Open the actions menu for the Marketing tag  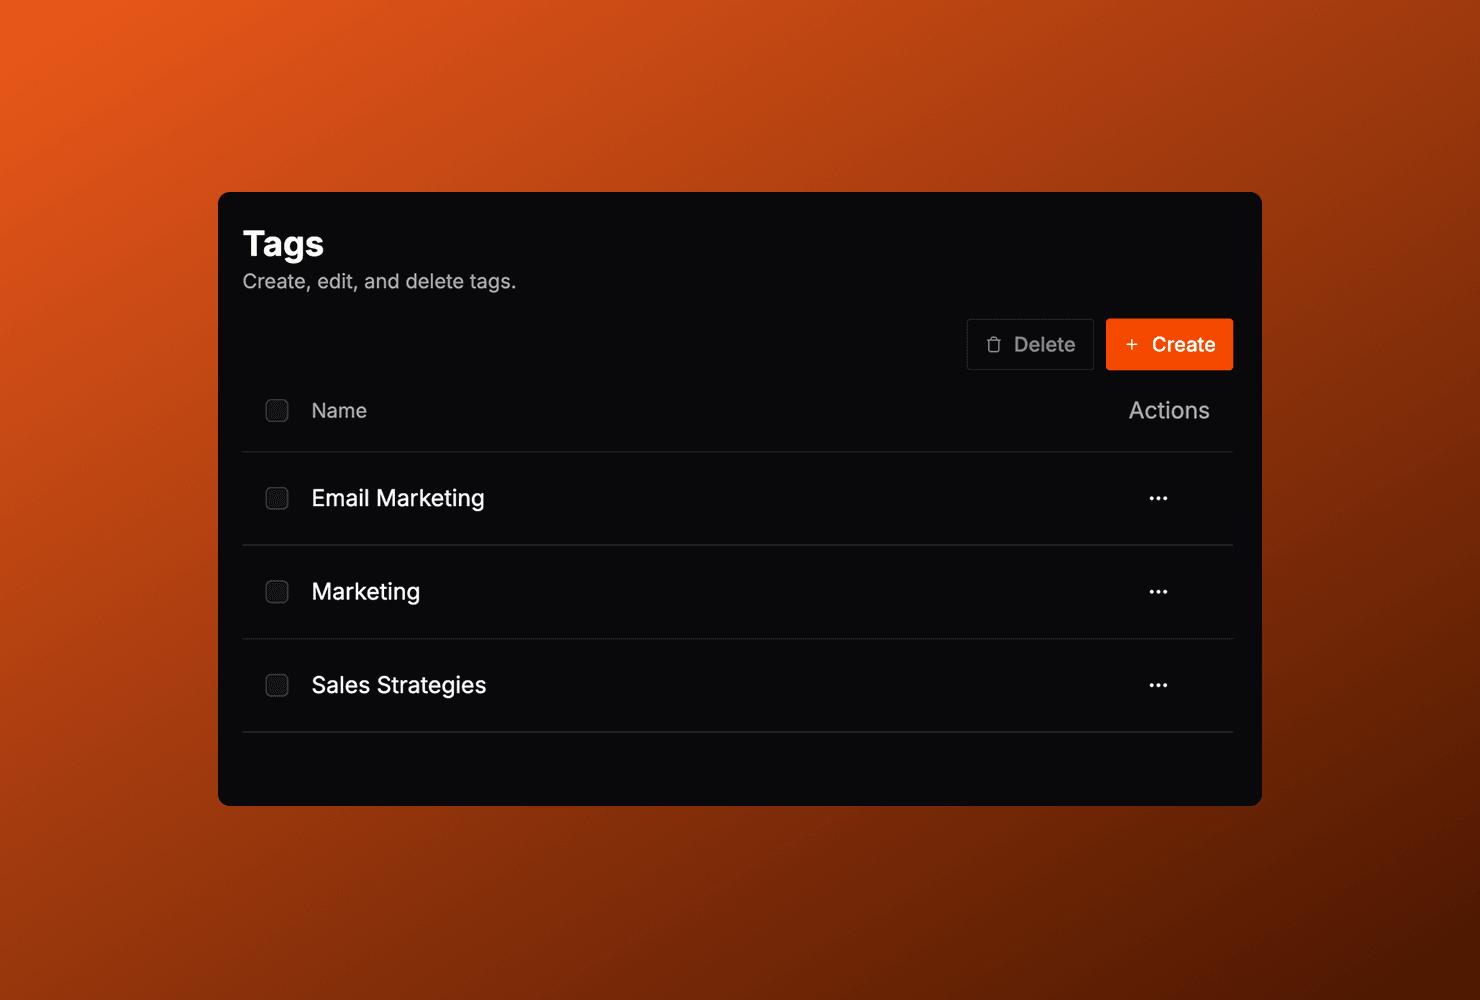point(1158,591)
